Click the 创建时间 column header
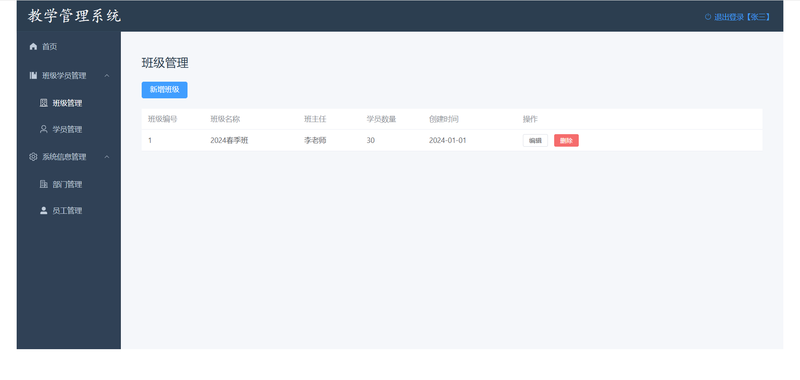Image resolution: width=800 pixels, height=380 pixels. 444,119
